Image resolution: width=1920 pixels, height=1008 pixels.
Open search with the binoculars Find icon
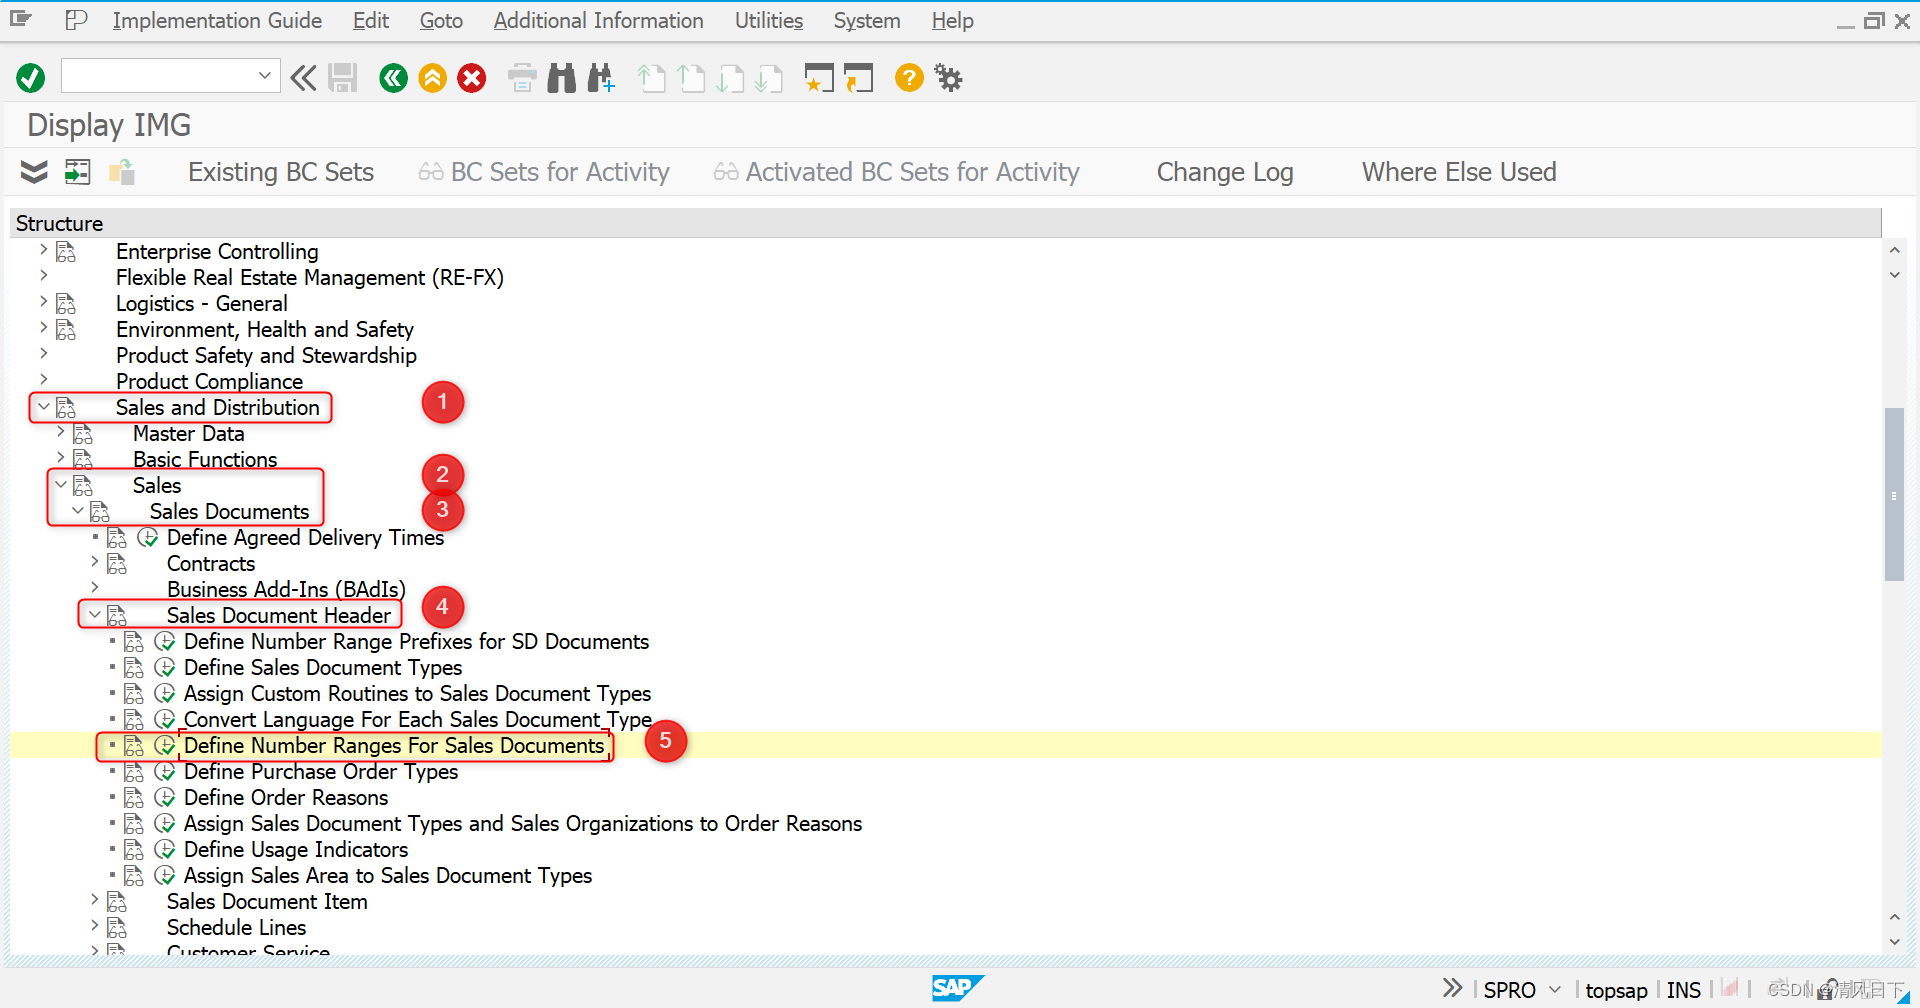561,77
